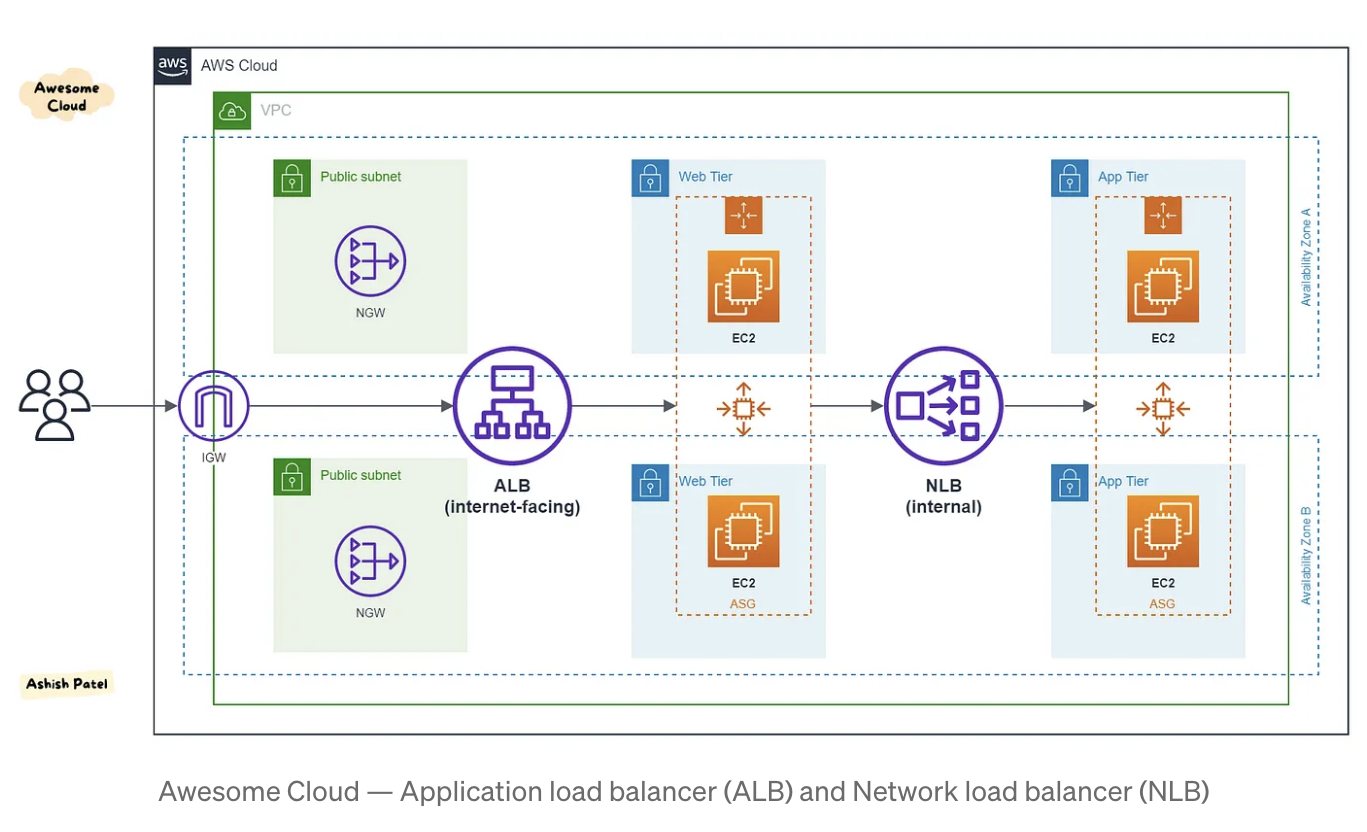Click the IGW internet gateway icon
This screenshot has width=1367, height=832.
click(x=213, y=406)
